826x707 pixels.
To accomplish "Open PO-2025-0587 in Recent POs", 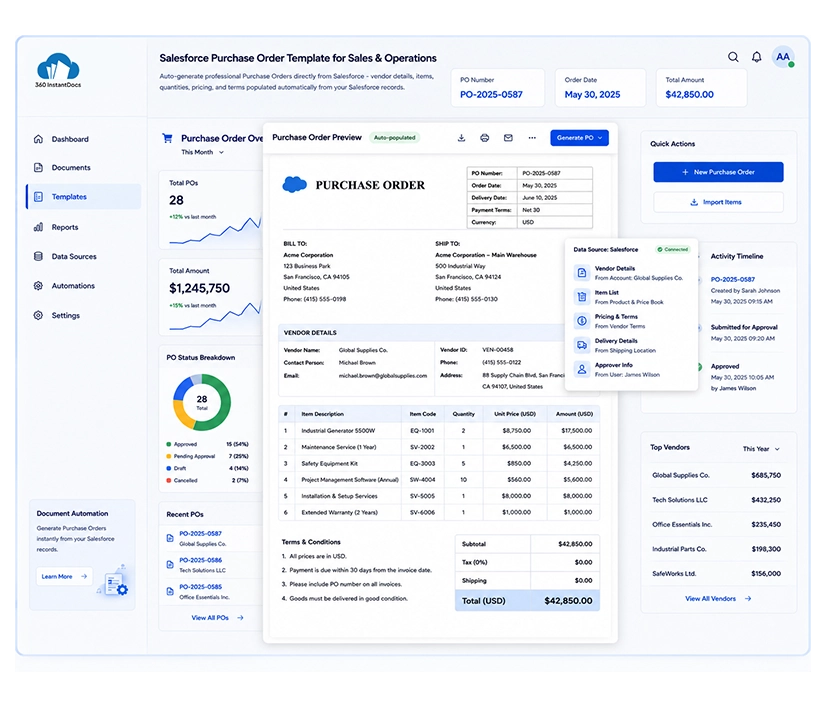I will [x=200, y=533].
